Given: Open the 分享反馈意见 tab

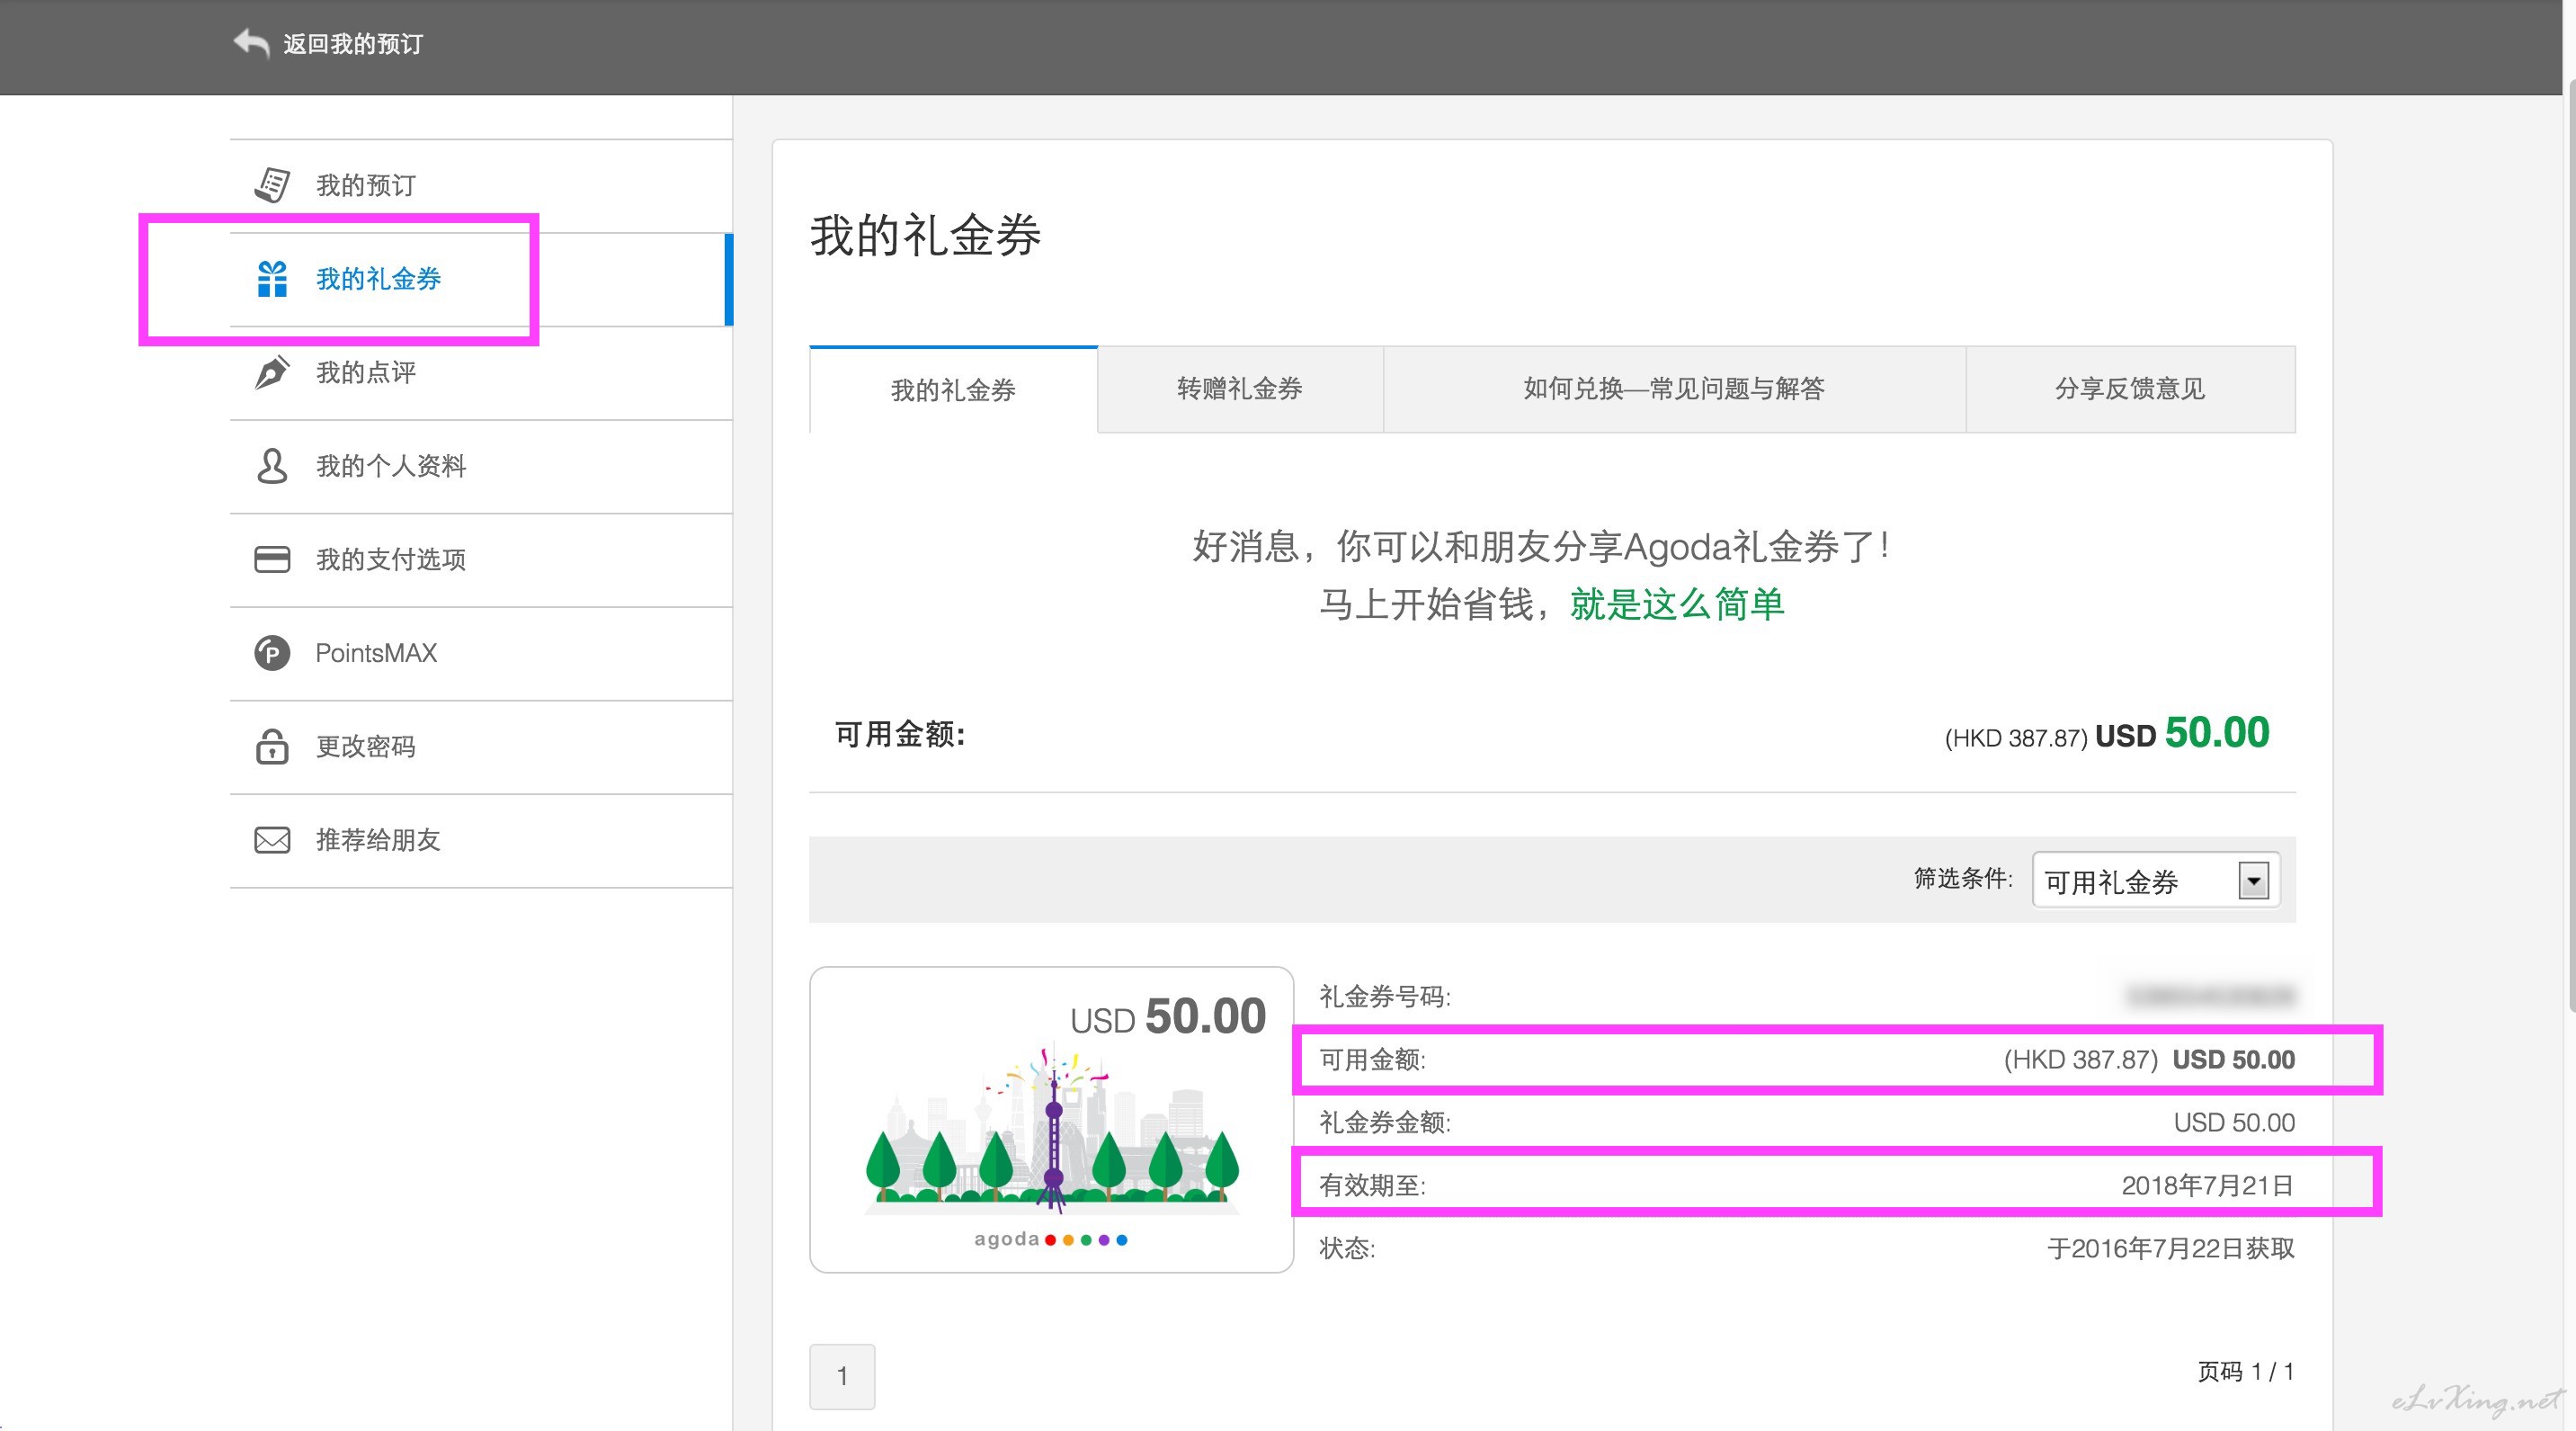Looking at the screenshot, I should pyautogui.click(x=2130, y=389).
